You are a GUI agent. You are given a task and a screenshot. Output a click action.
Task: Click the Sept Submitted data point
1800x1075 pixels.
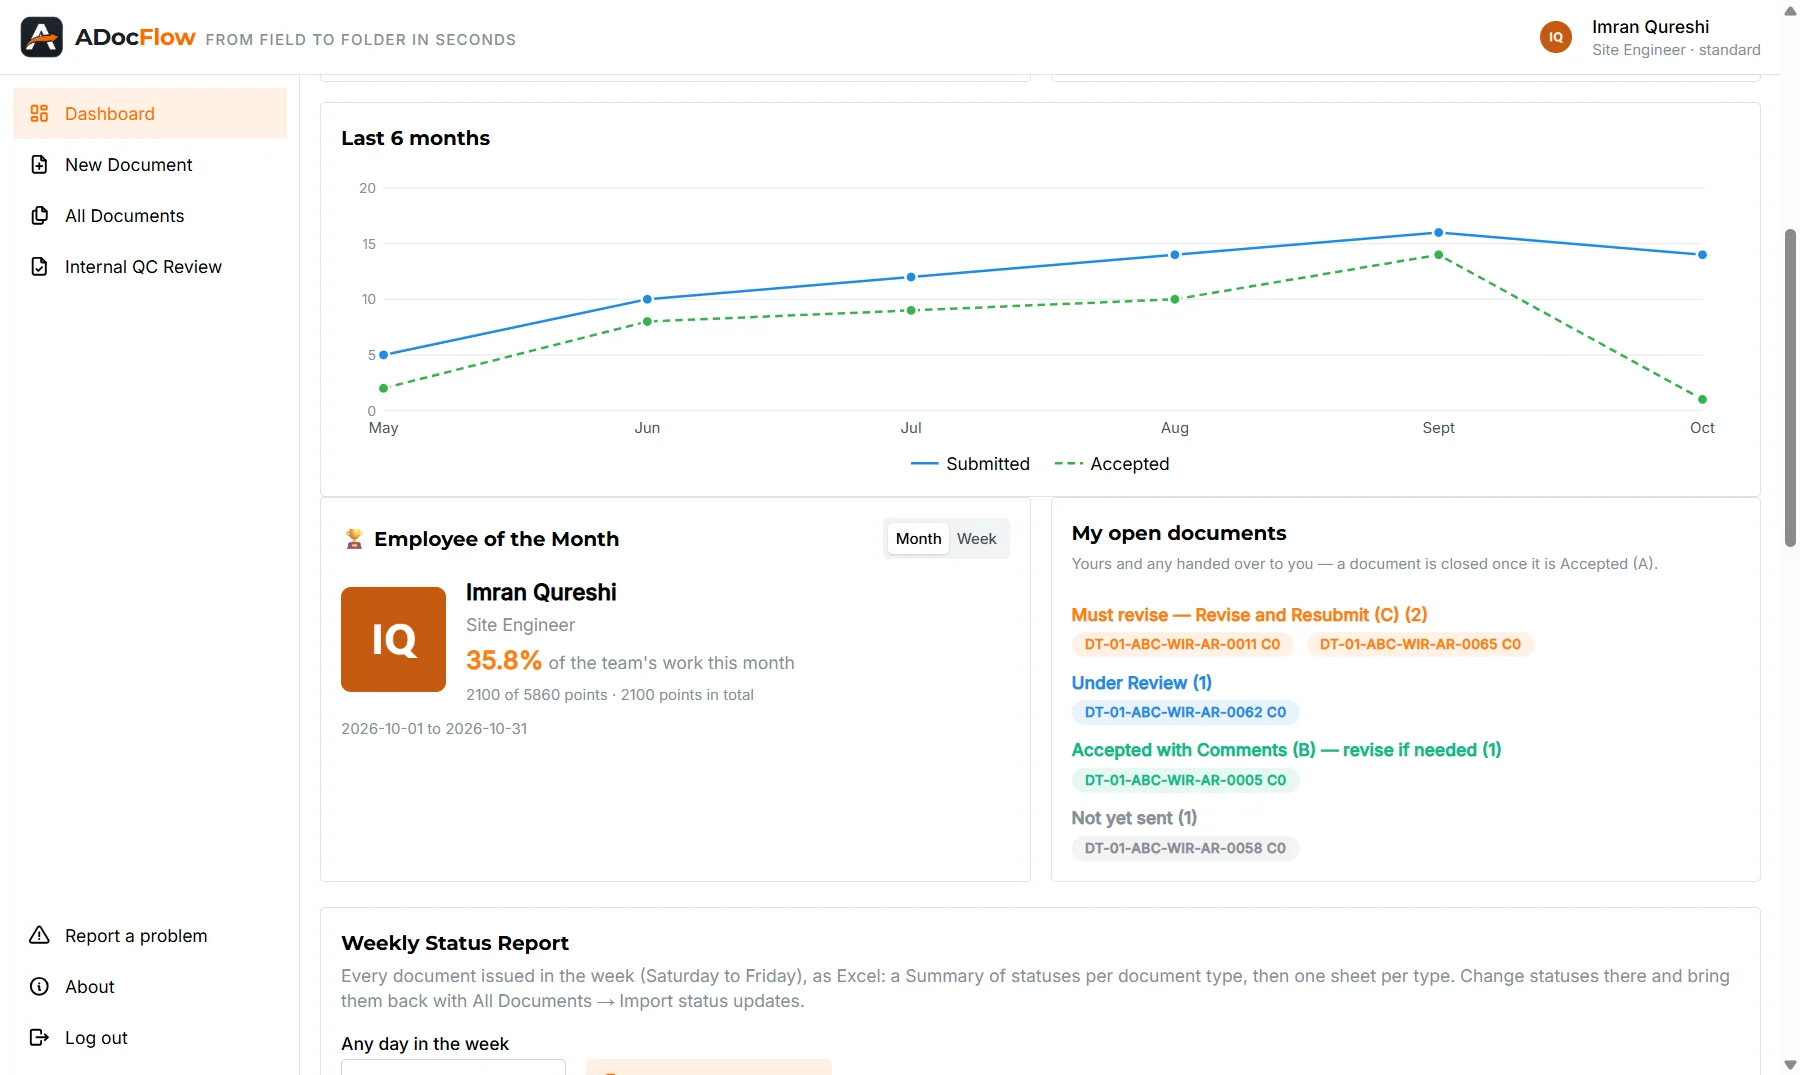(1438, 232)
